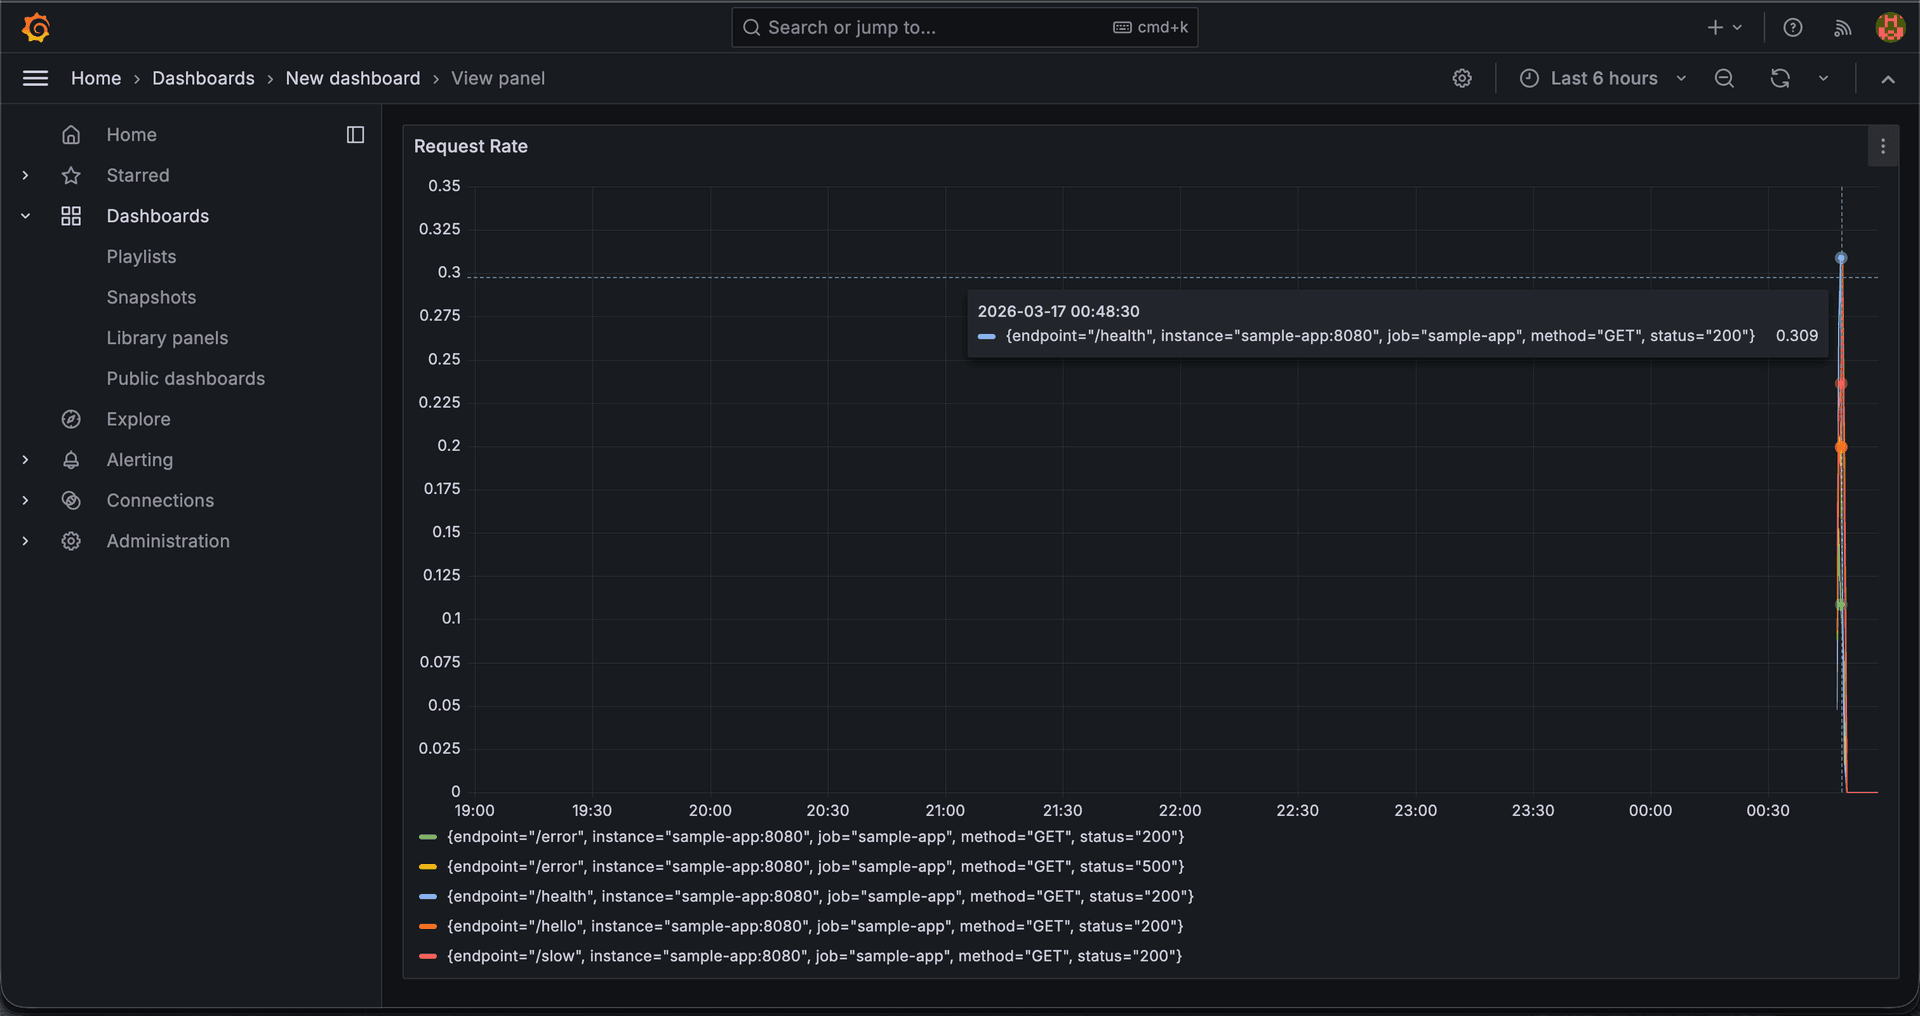Screen dimensions: 1920x1016
Task: Click the Dashboards grid icon
Action: point(71,216)
